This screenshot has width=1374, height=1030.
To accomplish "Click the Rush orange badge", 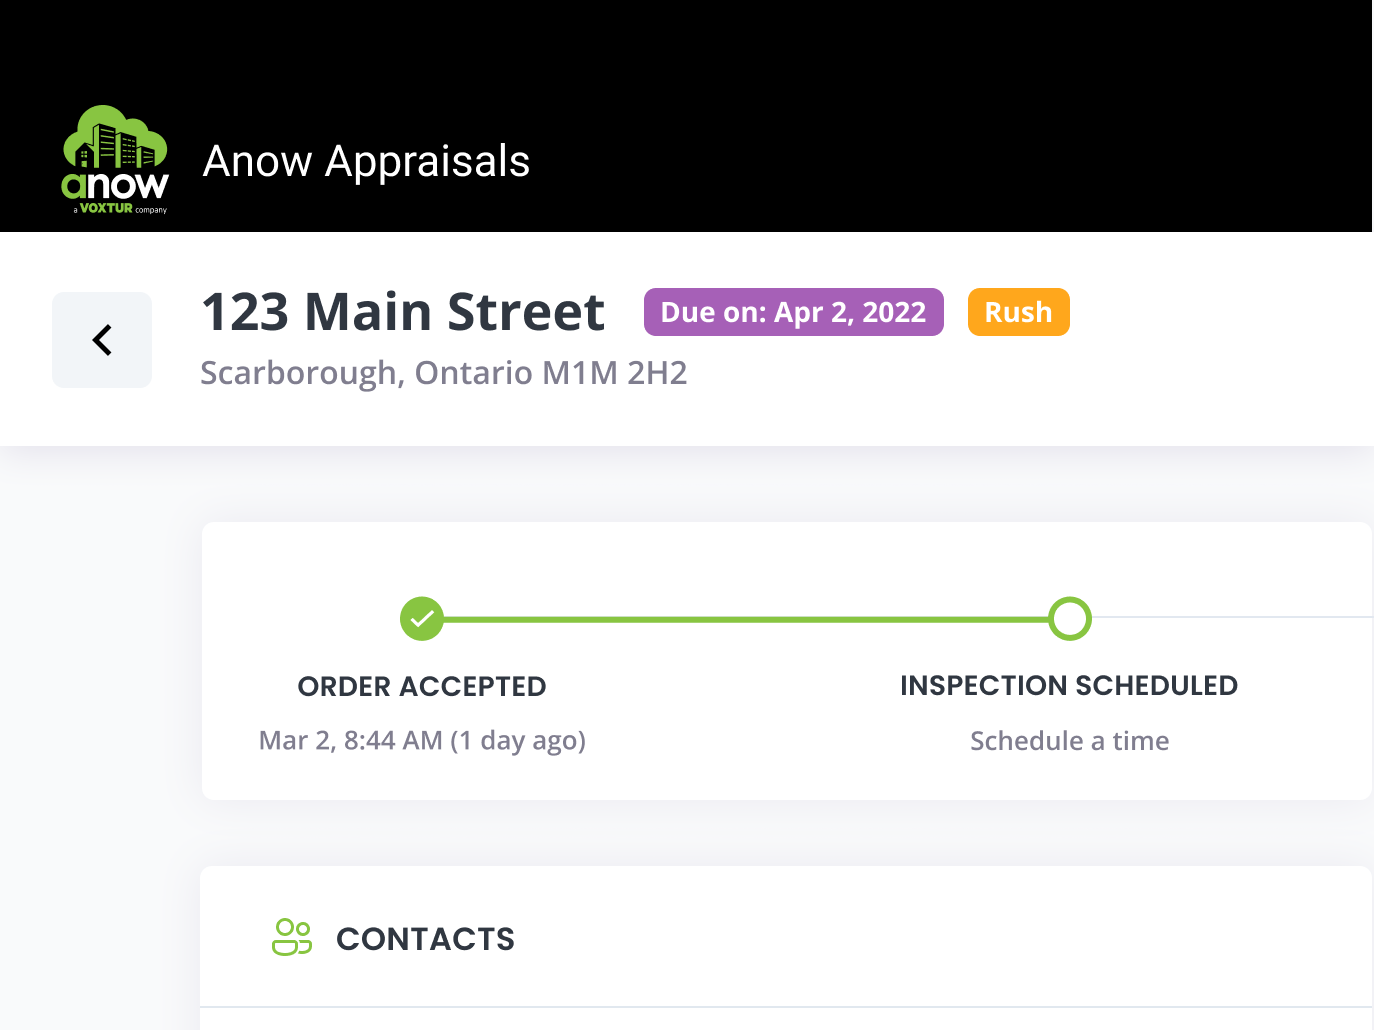I will 1019,312.
